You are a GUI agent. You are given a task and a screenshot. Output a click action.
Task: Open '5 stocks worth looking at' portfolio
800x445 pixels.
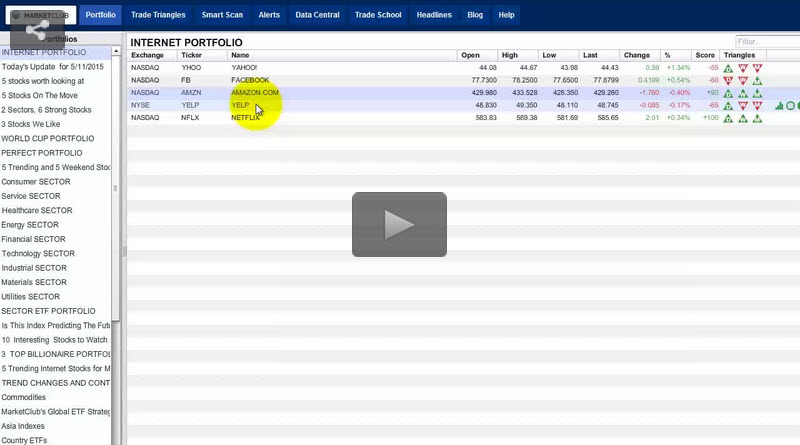tap(43, 81)
